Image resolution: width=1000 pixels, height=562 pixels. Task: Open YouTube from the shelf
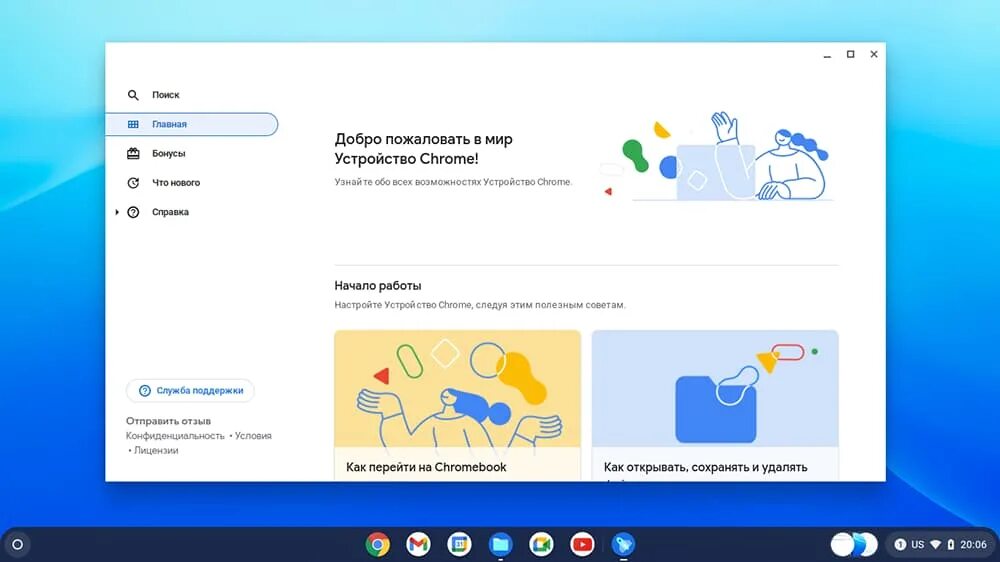[x=582, y=544]
